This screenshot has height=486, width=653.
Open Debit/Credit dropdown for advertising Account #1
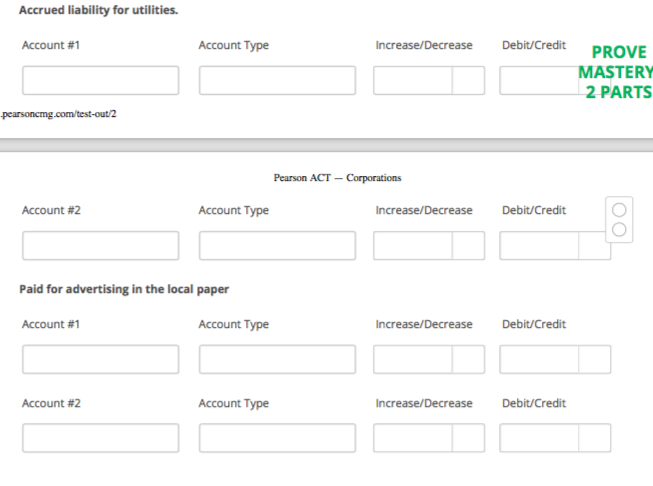point(555,359)
